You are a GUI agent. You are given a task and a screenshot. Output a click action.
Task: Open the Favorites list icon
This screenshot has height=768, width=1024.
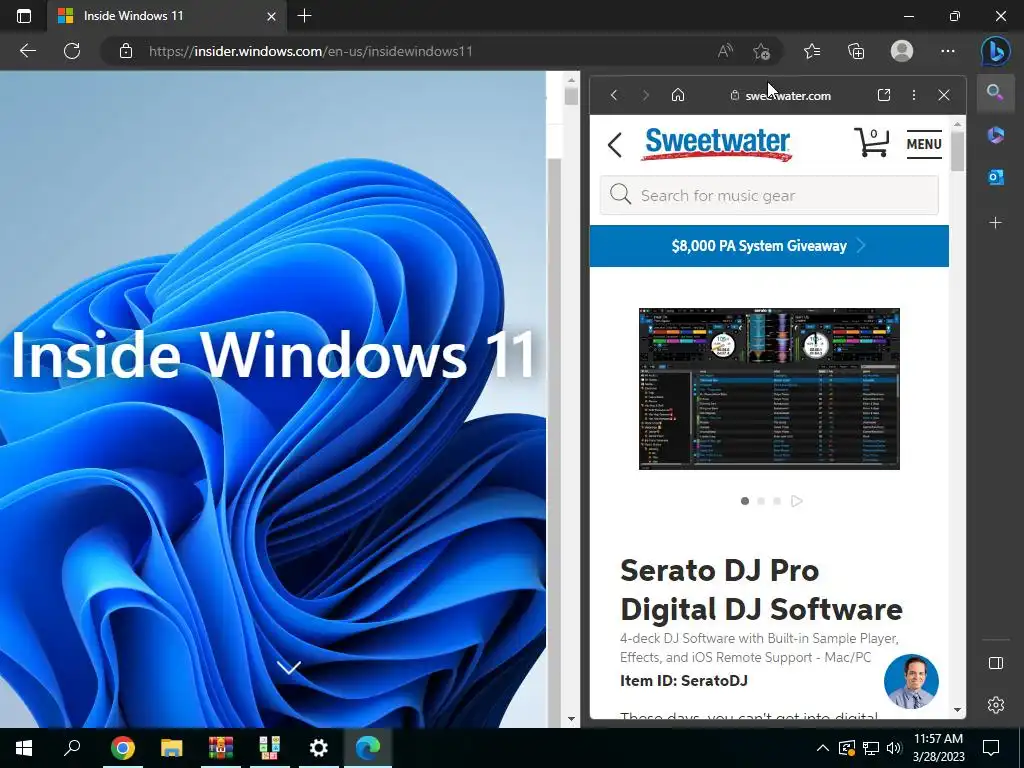(812, 51)
